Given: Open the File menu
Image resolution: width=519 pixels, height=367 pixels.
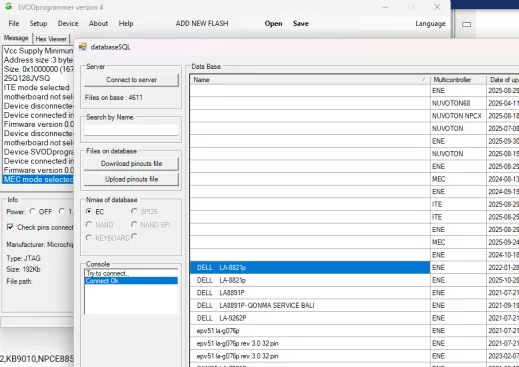Looking at the screenshot, I should click(x=14, y=23).
